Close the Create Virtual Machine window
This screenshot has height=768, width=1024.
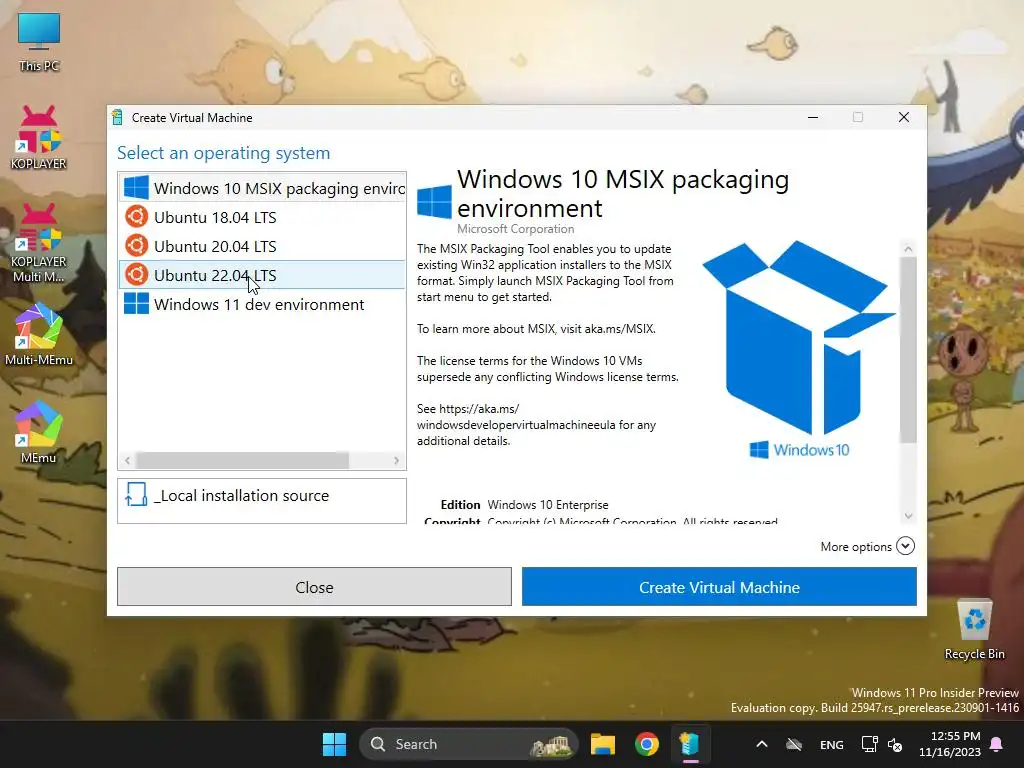click(904, 117)
